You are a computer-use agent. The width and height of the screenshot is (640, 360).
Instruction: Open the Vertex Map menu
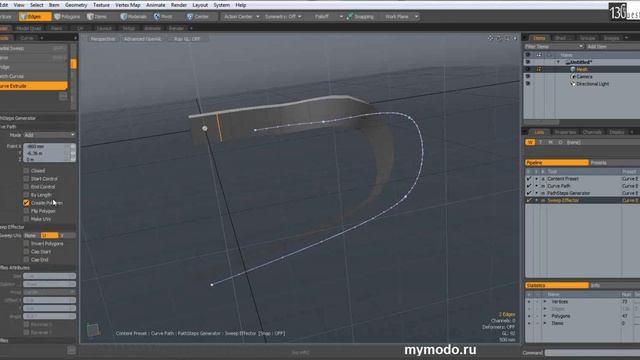pos(128,5)
